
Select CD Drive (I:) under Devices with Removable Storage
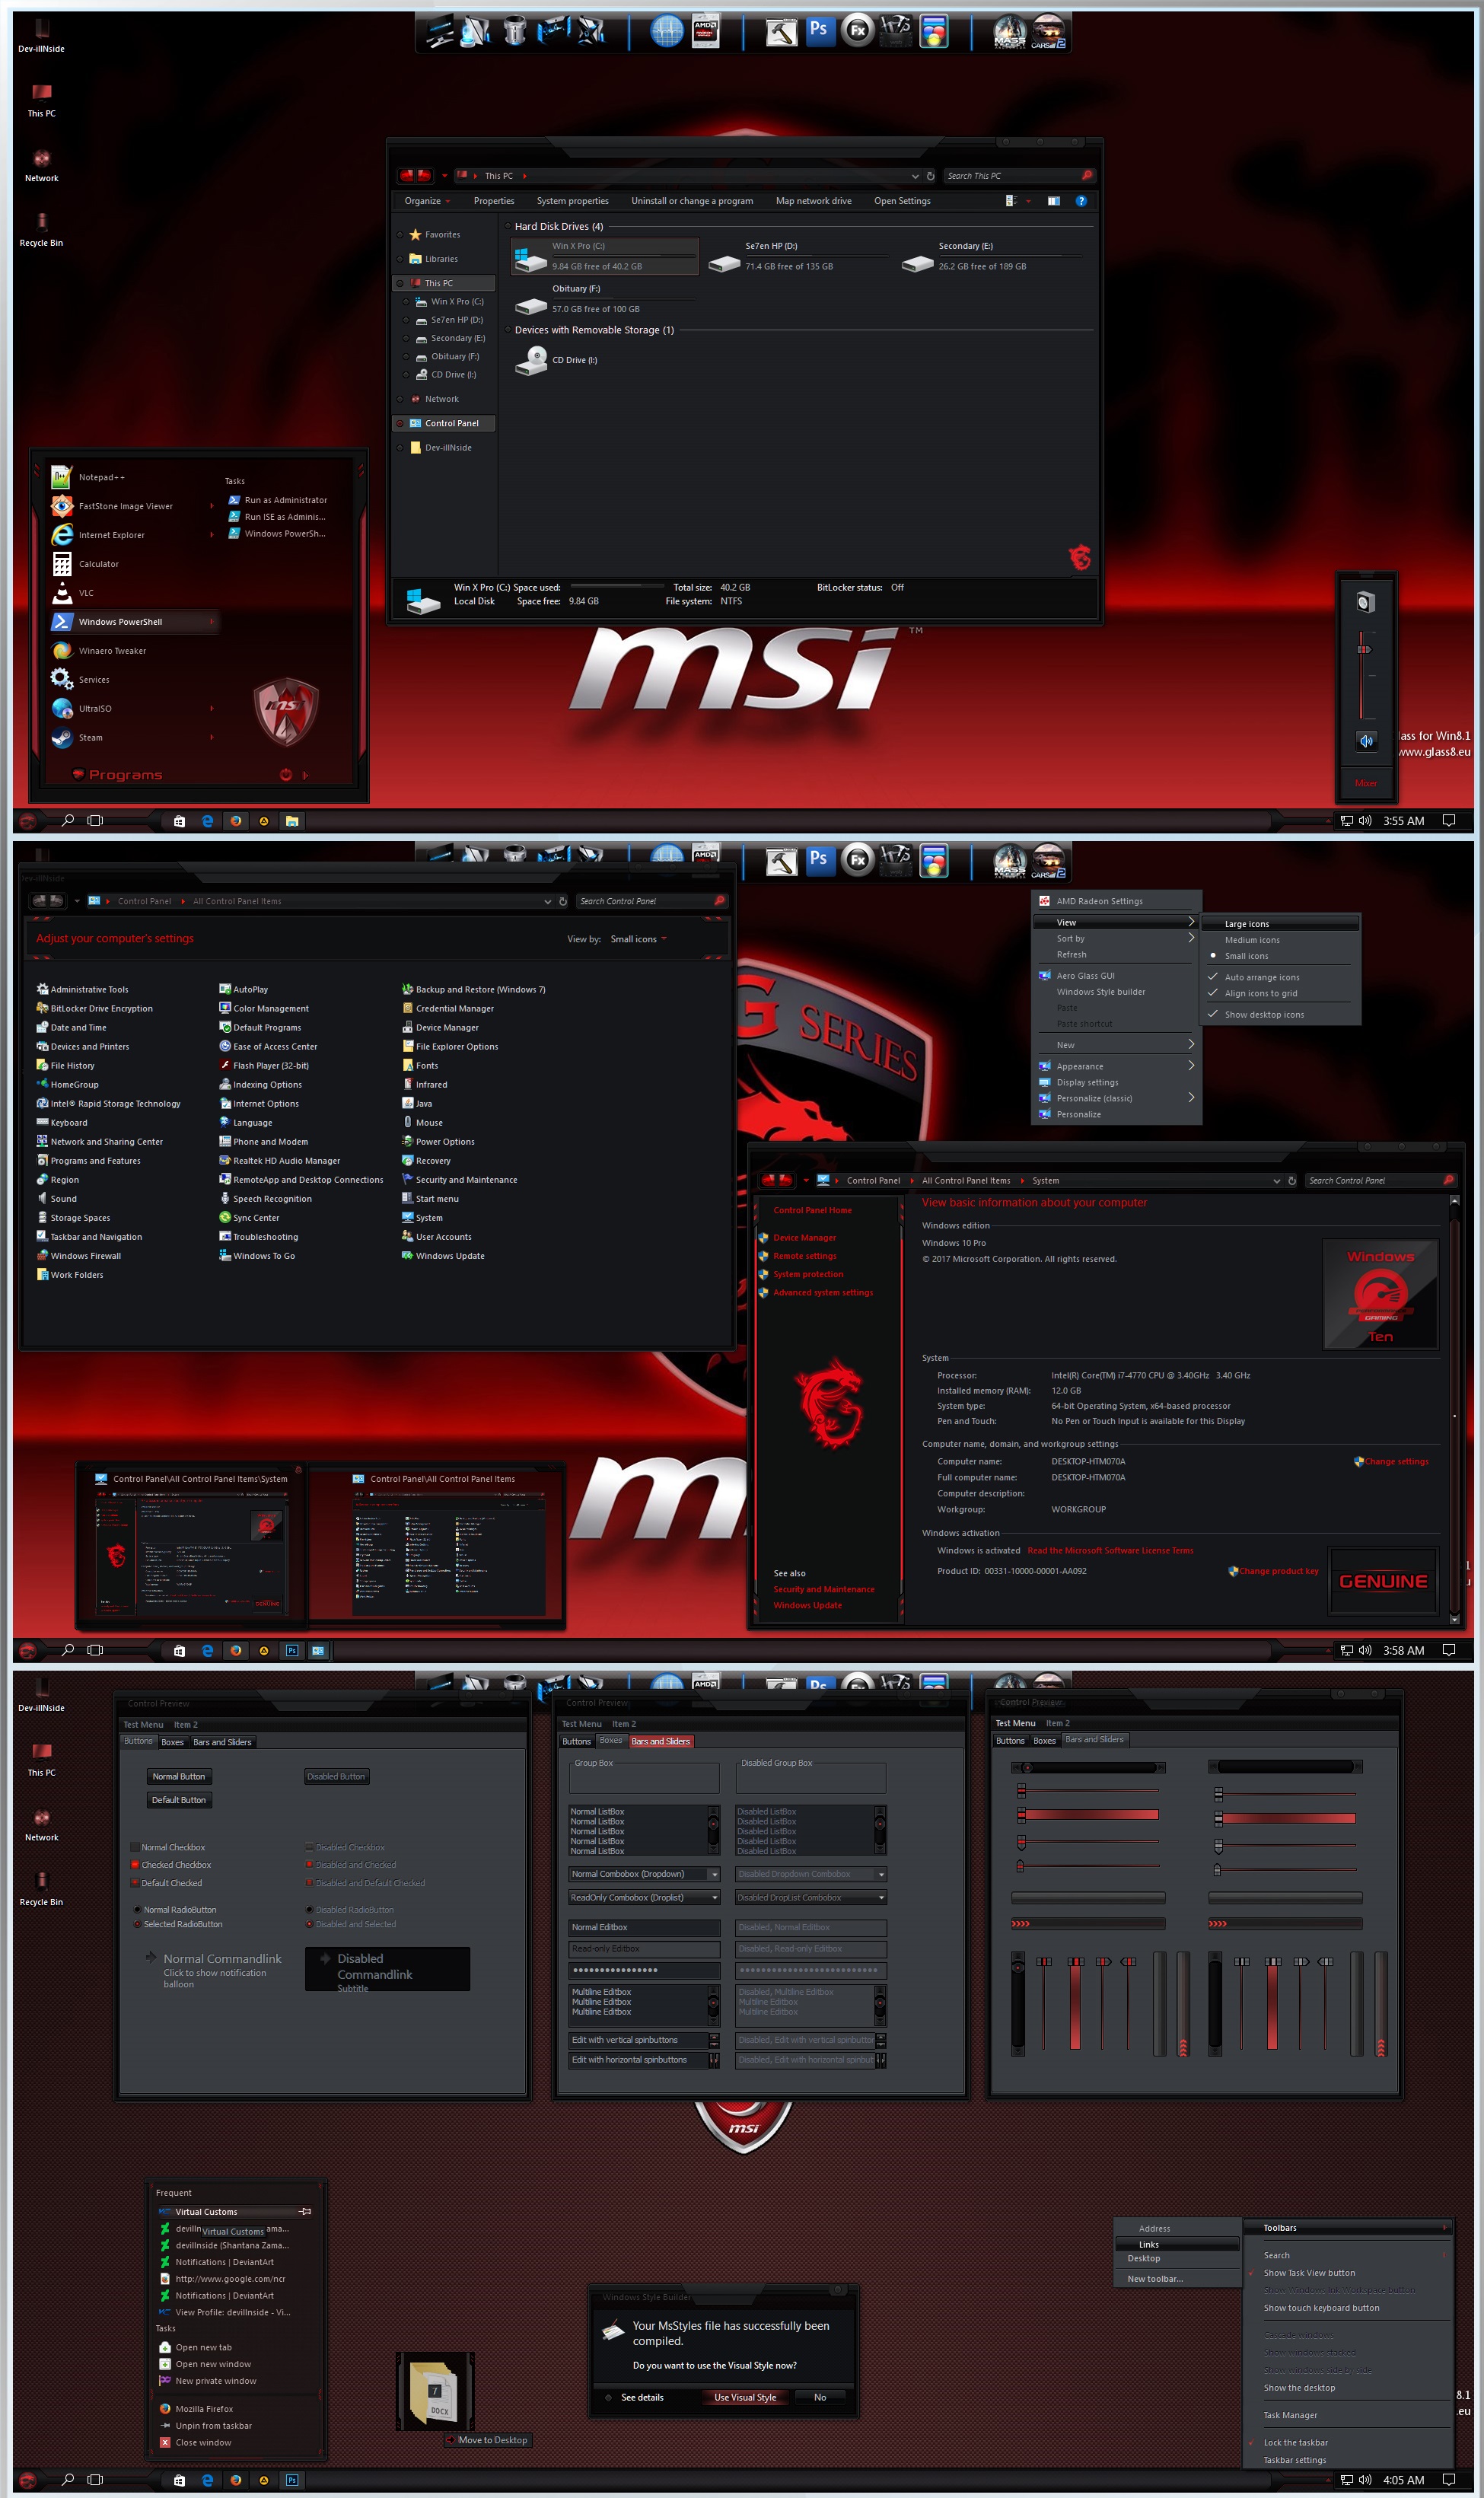pyautogui.click(x=556, y=360)
